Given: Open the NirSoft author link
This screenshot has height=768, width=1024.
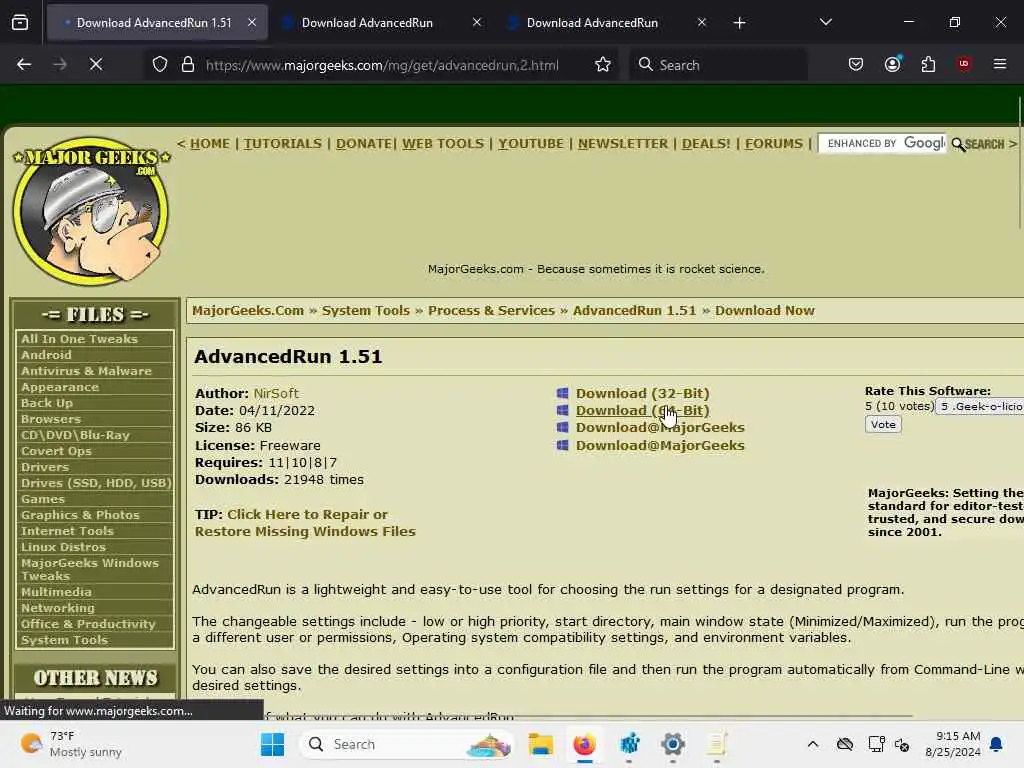Looking at the screenshot, I should pyautogui.click(x=276, y=393).
